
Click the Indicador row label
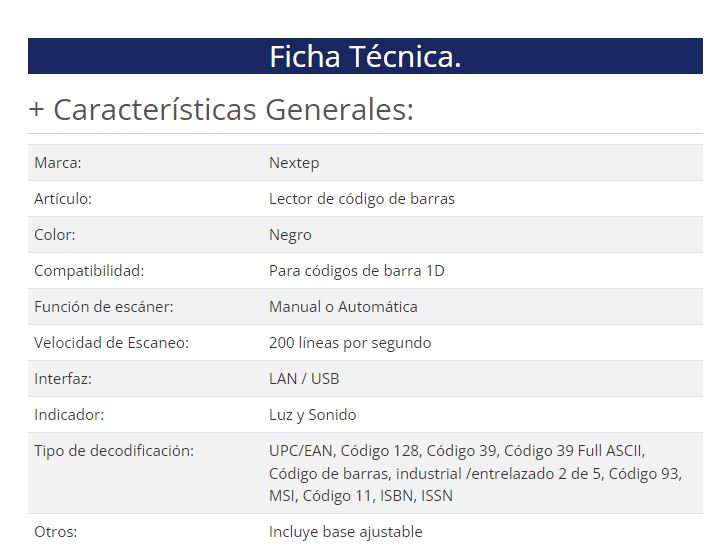click(x=69, y=414)
